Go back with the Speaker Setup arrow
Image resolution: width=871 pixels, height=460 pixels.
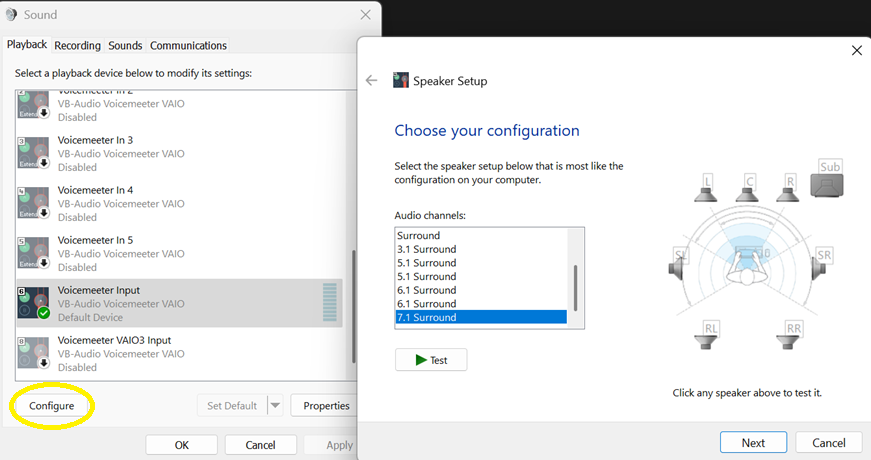click(x=372, y=81)
